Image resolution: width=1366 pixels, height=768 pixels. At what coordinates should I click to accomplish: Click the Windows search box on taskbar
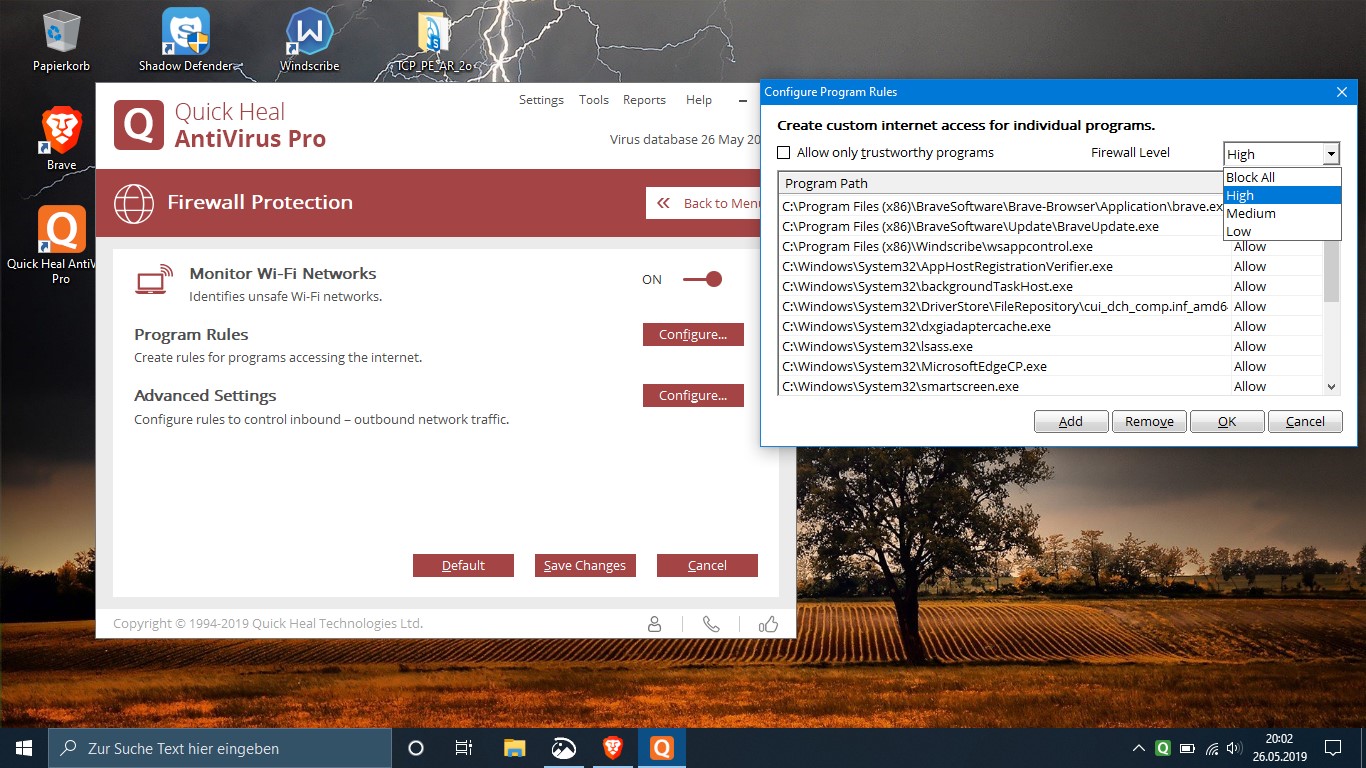click(220, 748)
